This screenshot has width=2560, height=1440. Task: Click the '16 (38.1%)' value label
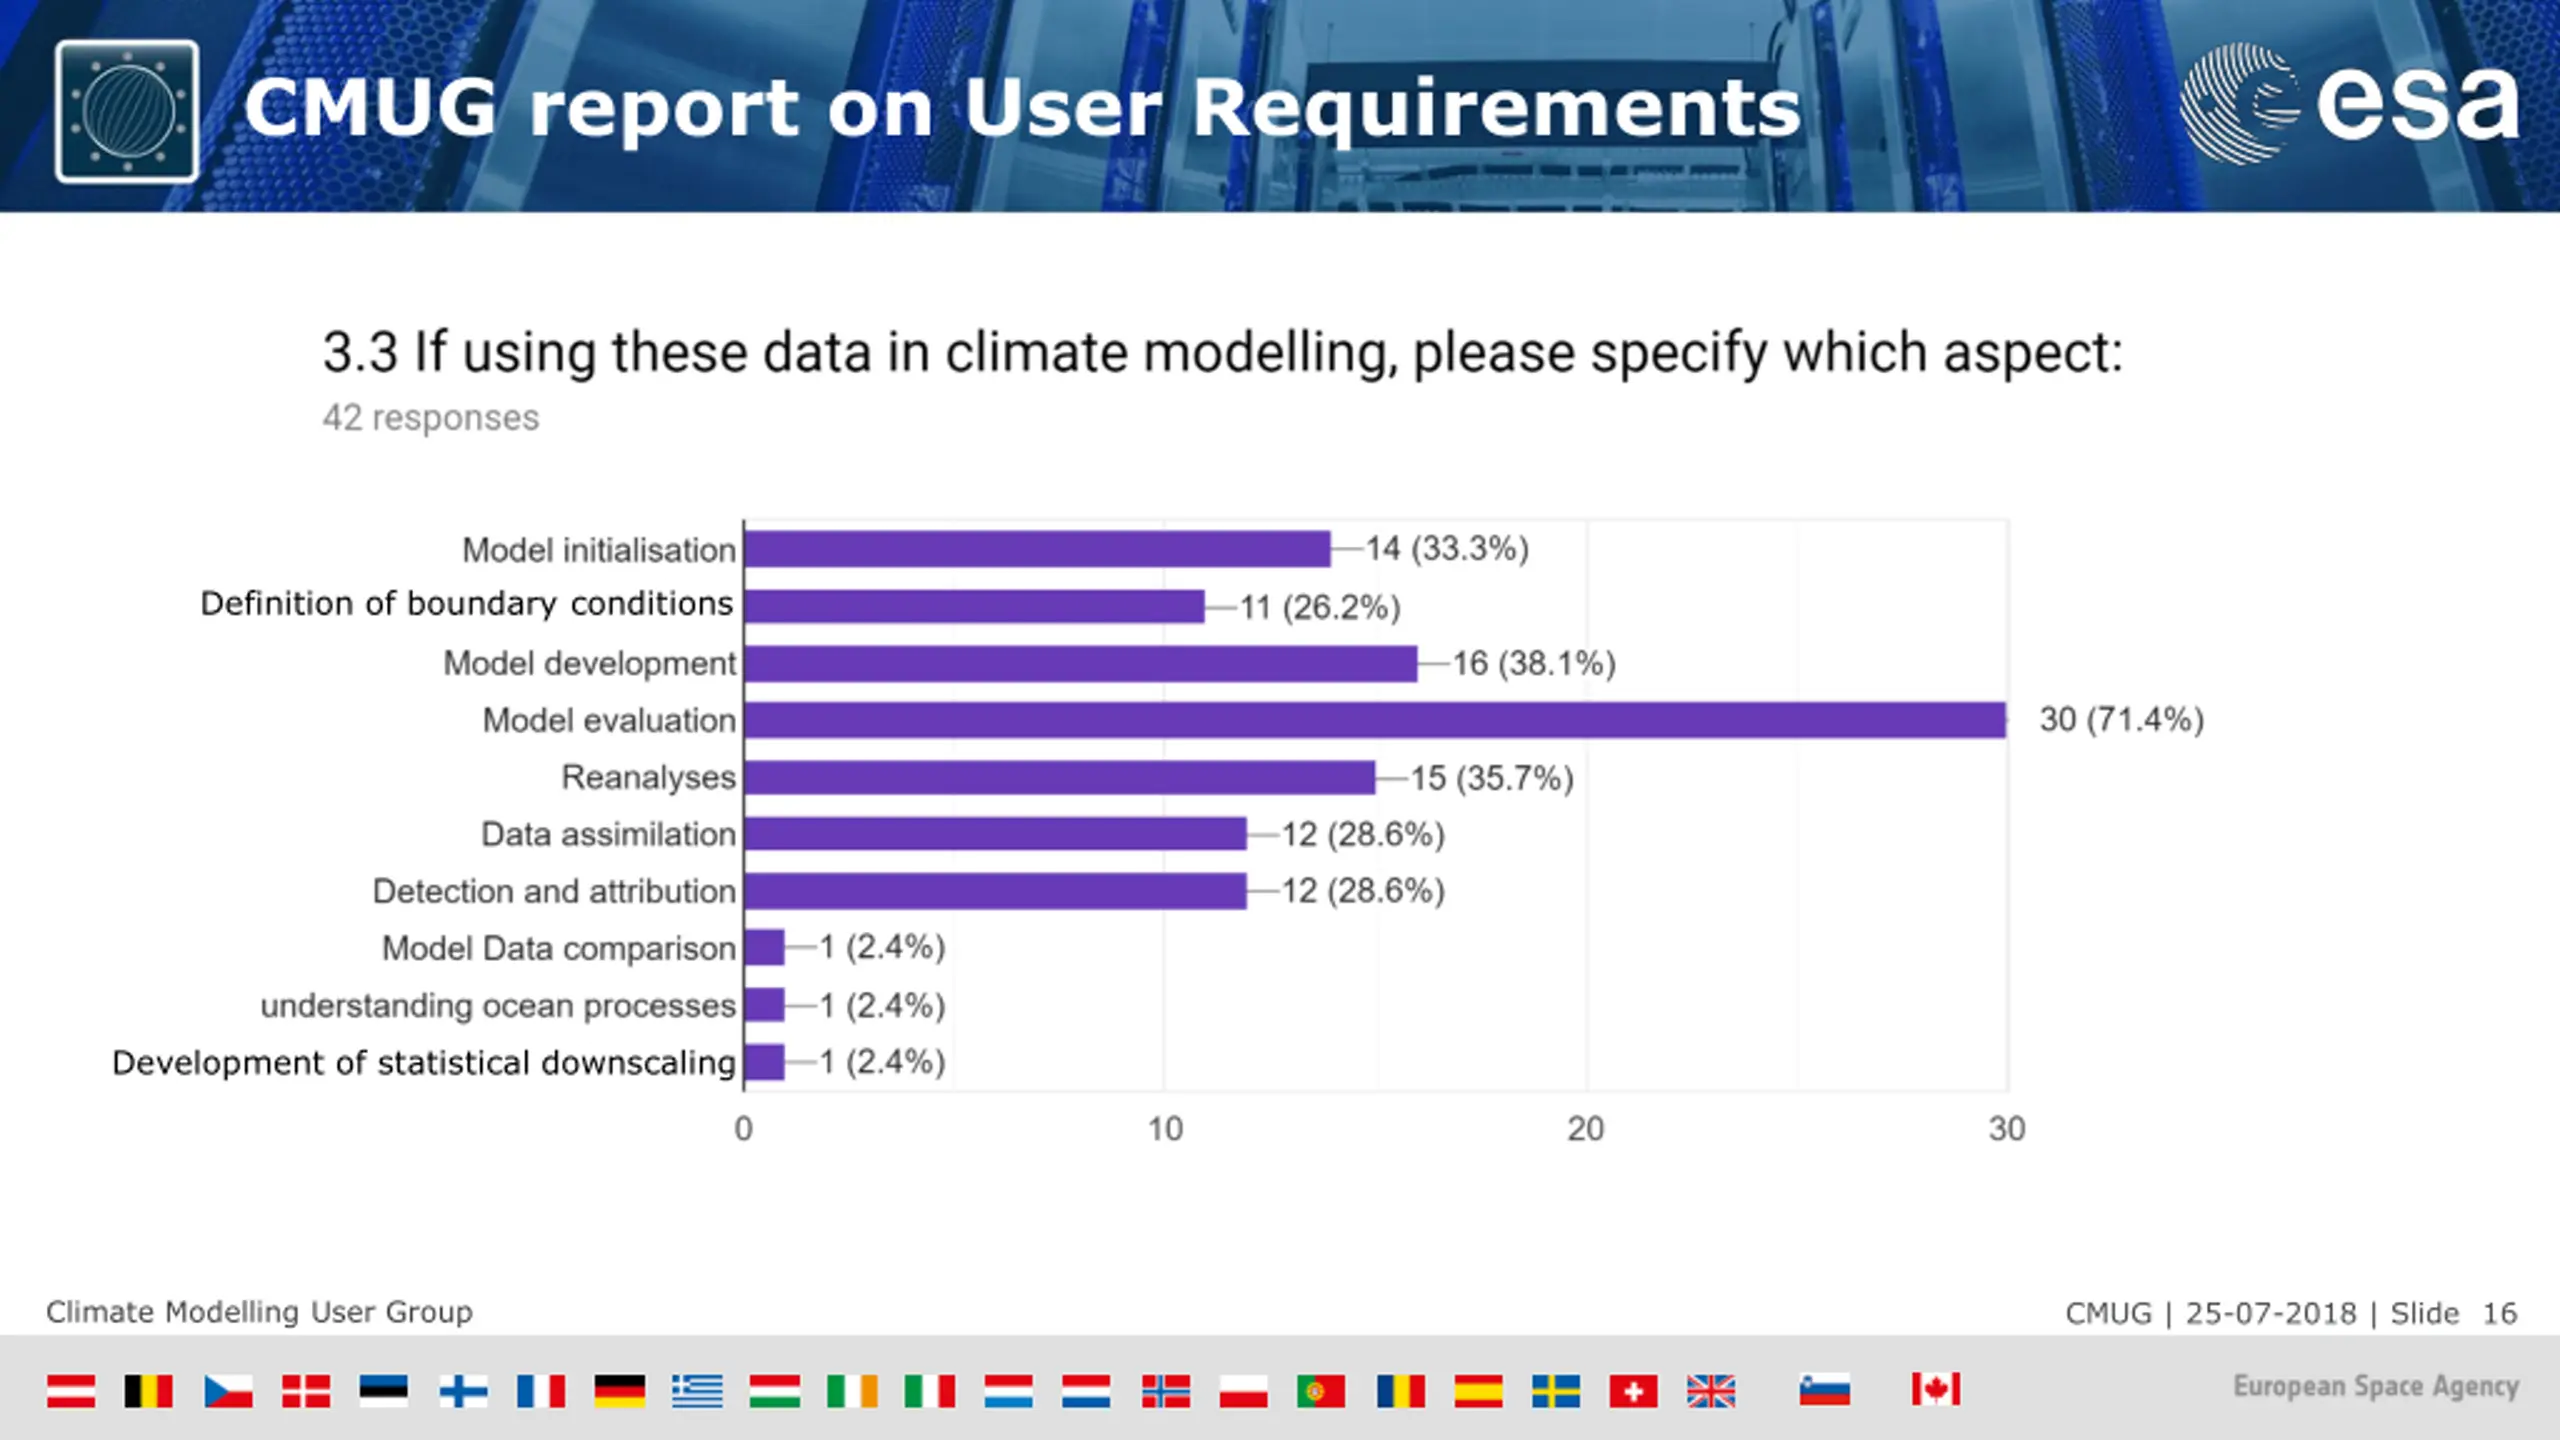click(x=1534, y=664)
